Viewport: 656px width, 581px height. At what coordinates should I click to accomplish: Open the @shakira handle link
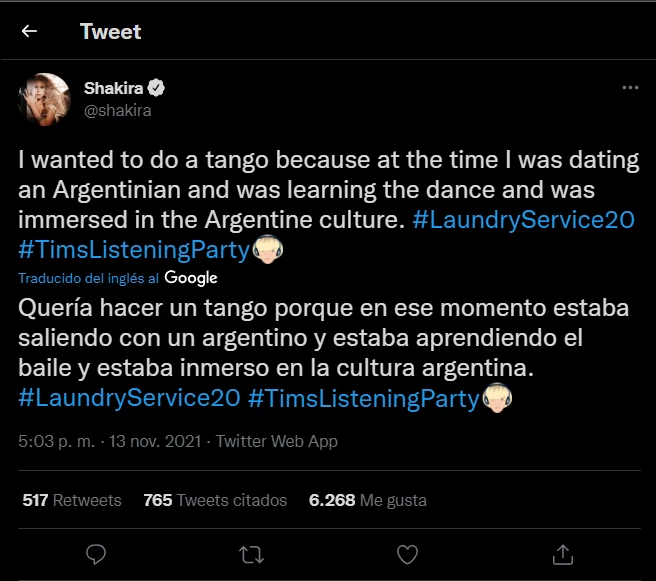coord(117,110)
